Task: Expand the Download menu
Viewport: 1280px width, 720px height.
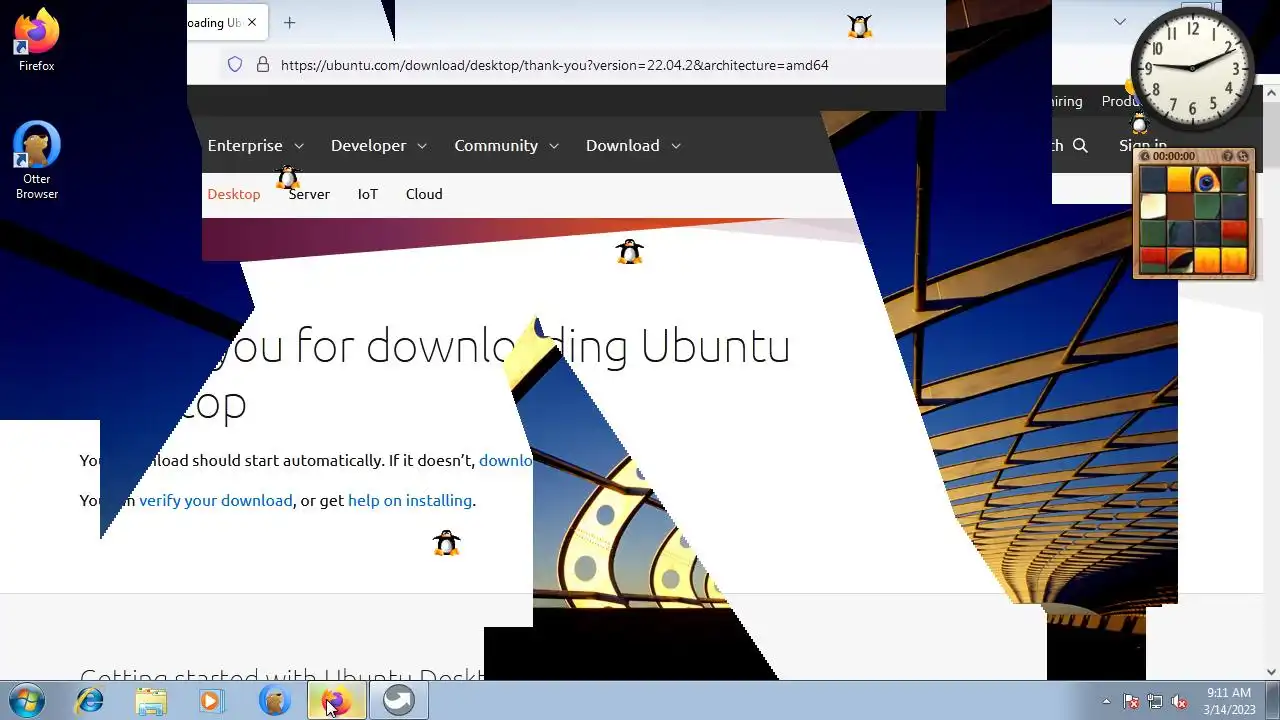Action: pyautogui.click(x=633, y=145)
